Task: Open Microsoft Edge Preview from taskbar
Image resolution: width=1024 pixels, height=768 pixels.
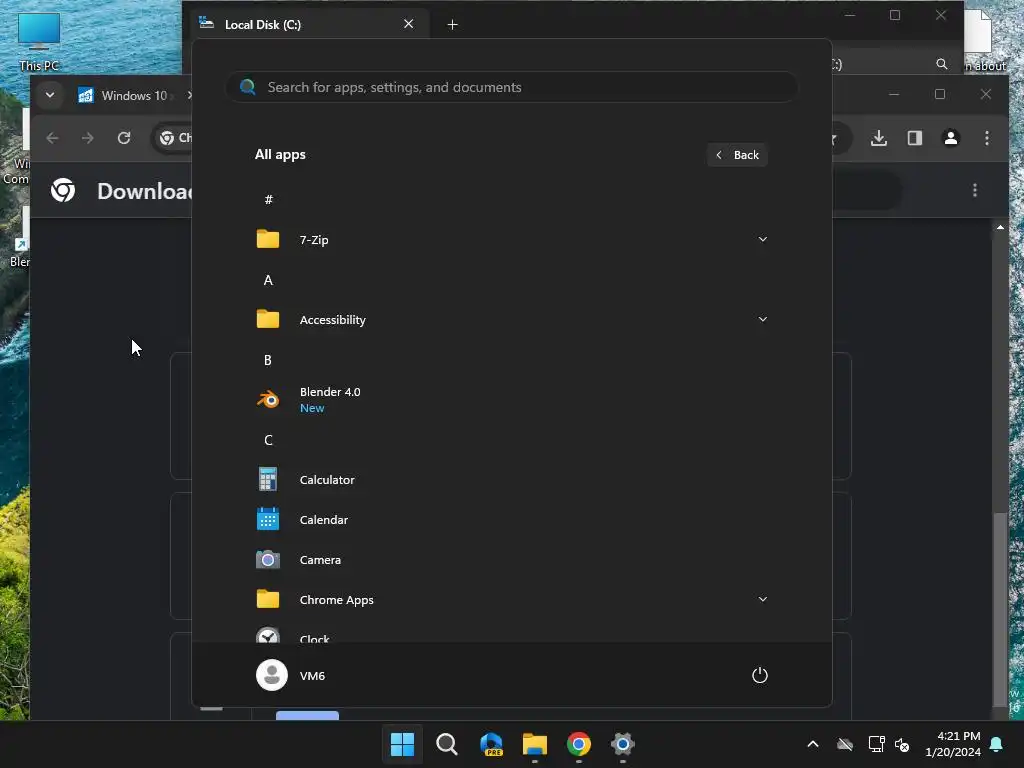Action: (x=491, y=744)
